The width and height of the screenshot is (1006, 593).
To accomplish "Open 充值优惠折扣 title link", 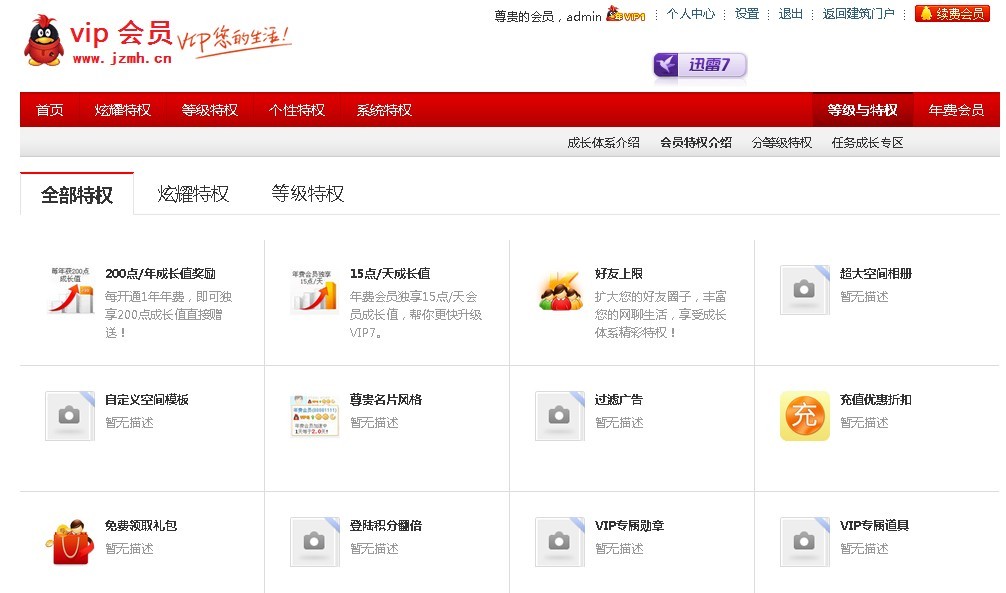I will click(x=876, y=399).
